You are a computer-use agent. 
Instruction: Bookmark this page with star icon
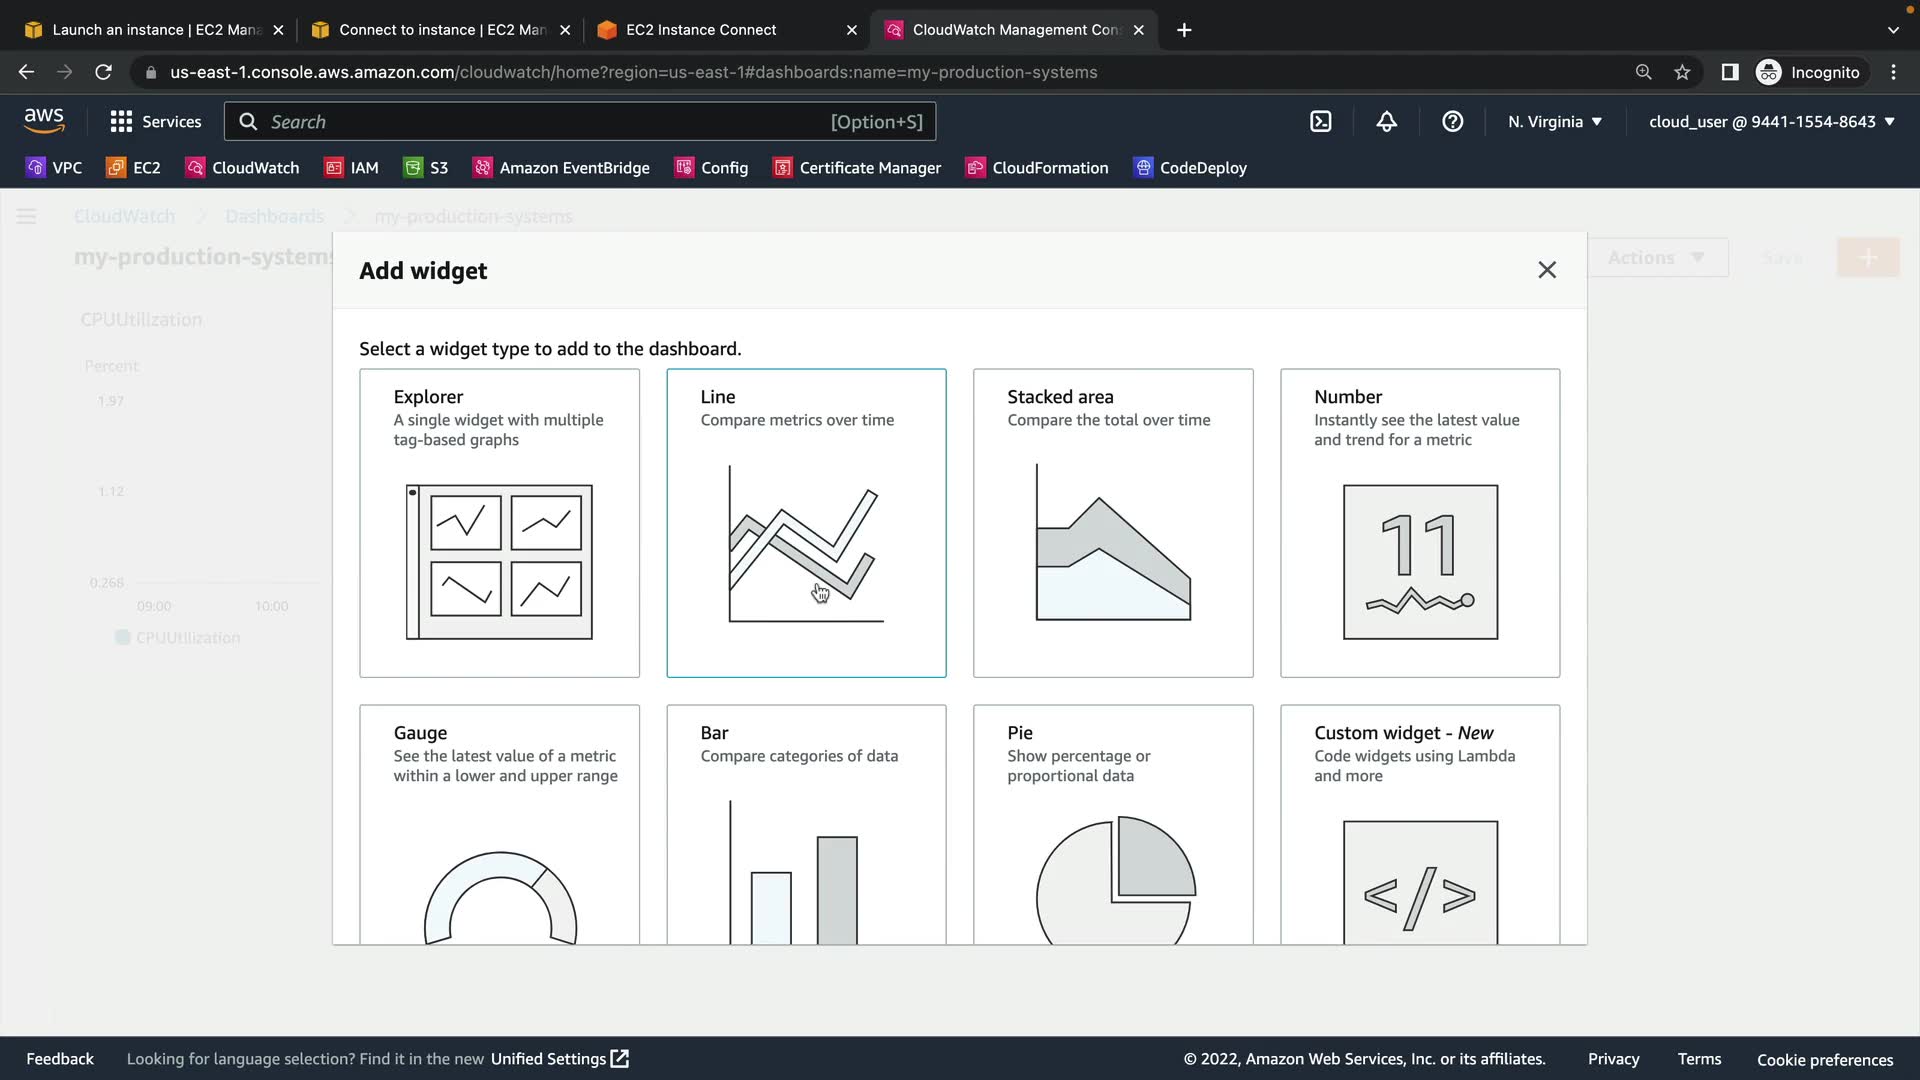pos(1682,72)
